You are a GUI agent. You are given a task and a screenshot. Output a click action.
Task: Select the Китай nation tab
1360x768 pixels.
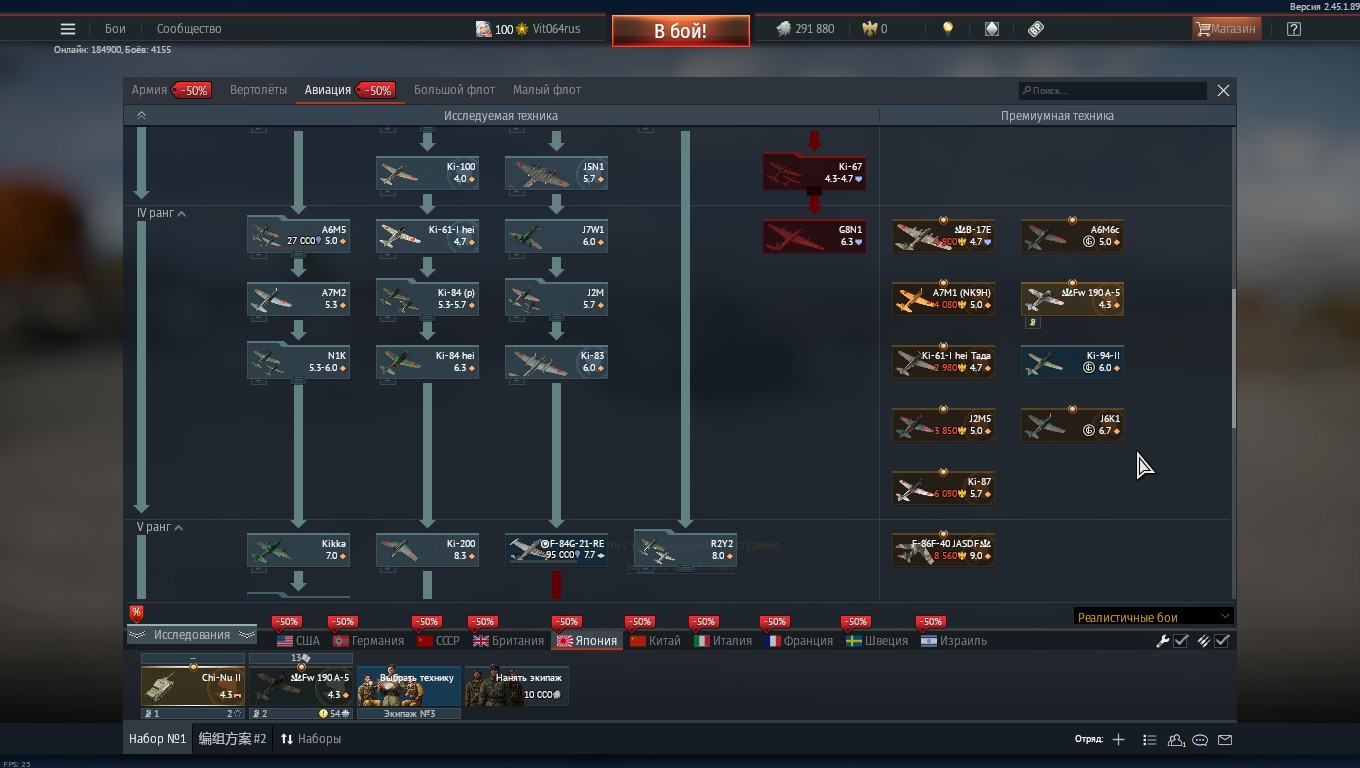coord(656,641)
